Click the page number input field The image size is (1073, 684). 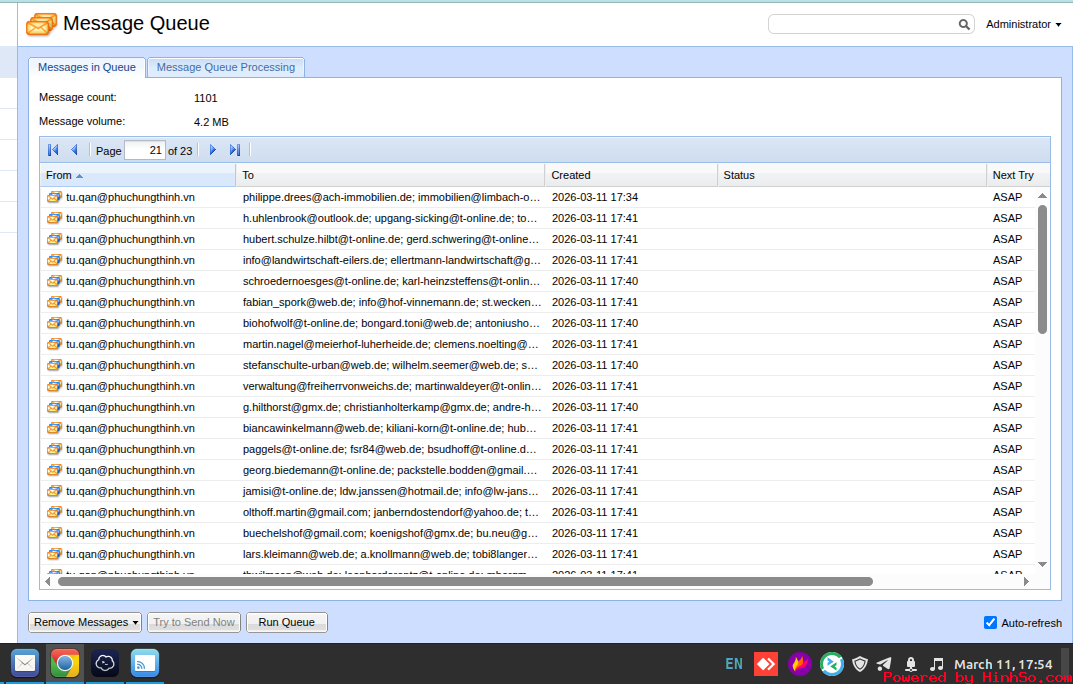coord(145,150)
